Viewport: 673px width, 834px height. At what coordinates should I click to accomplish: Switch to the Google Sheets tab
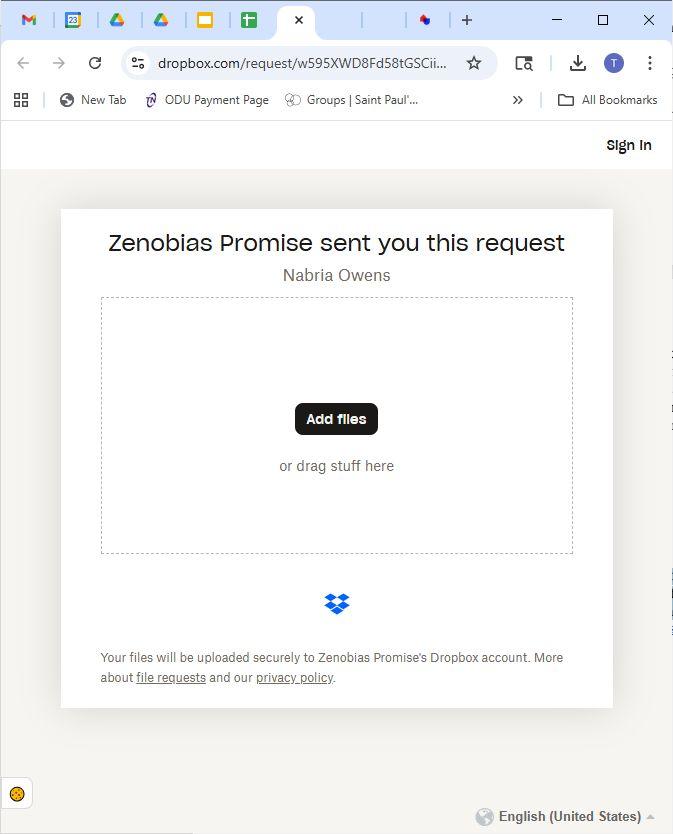249,20
